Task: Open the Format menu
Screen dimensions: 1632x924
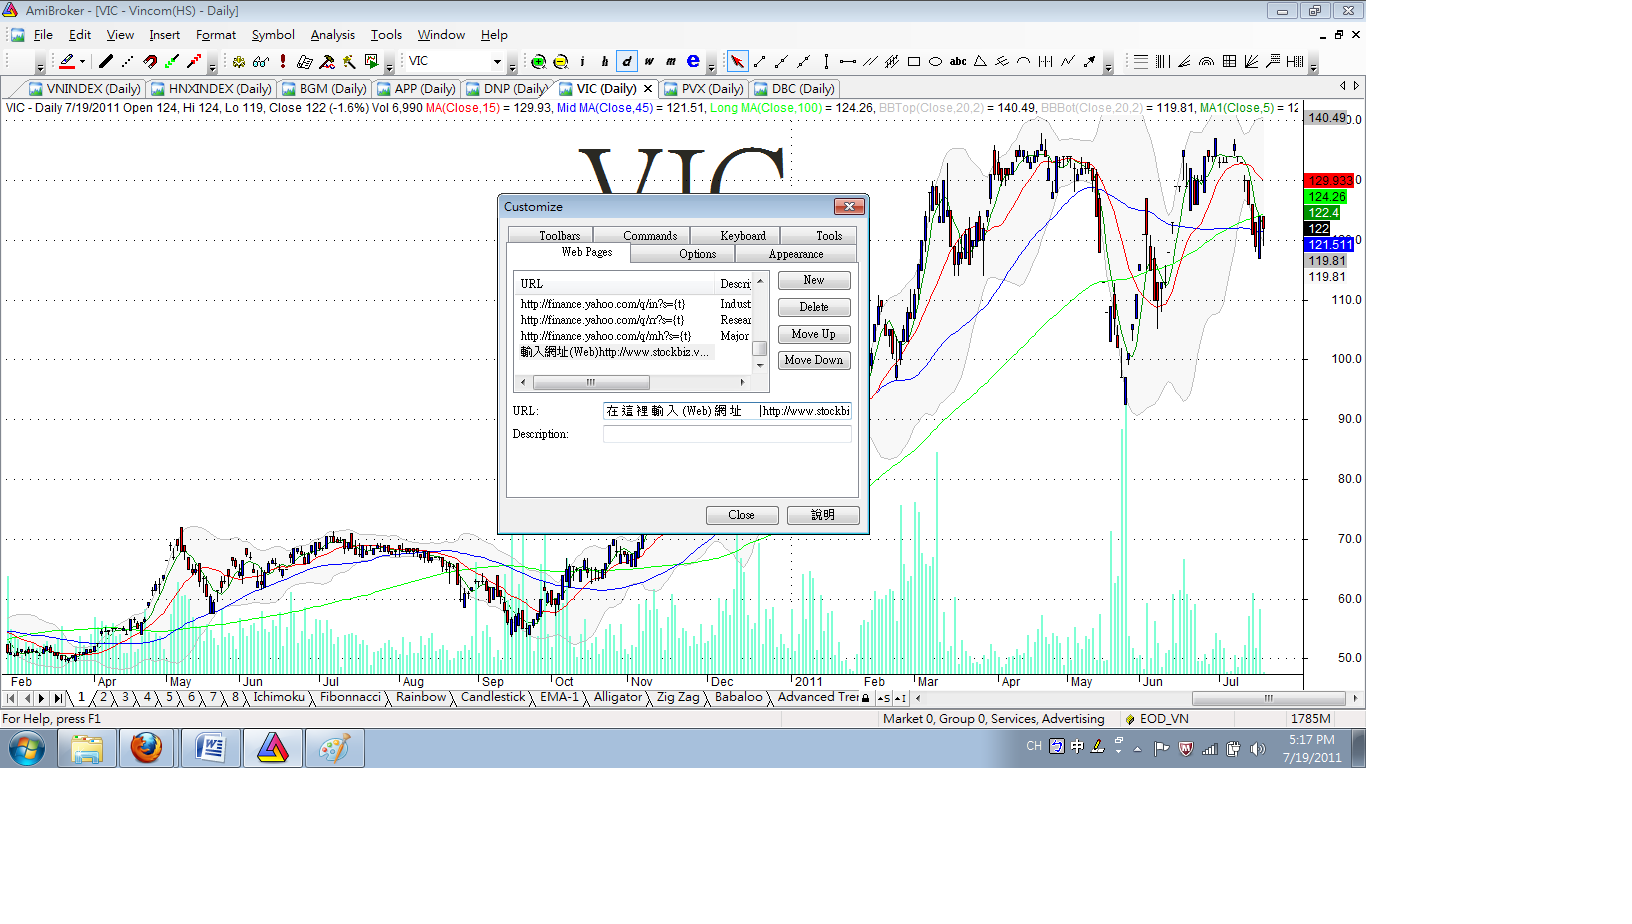Action: tap(216, 35)
